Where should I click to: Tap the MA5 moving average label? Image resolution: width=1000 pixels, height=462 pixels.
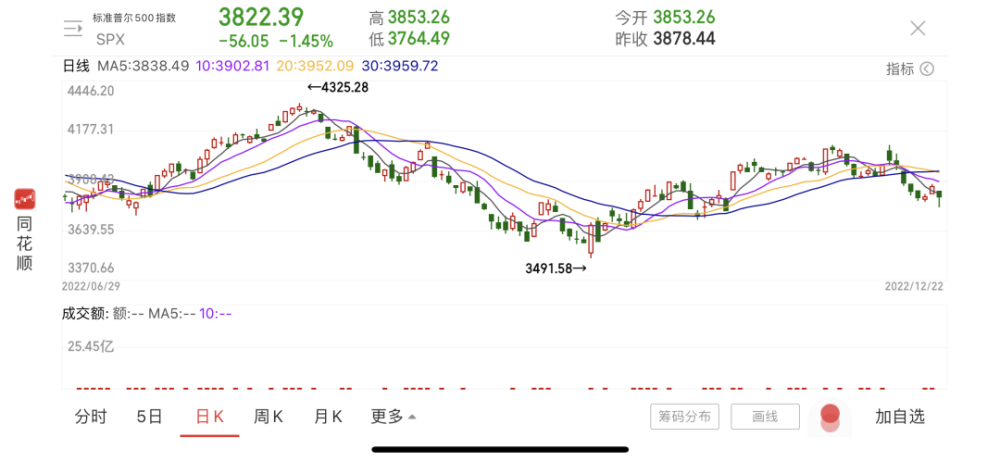pyautogui.click(x=143, y=66)
